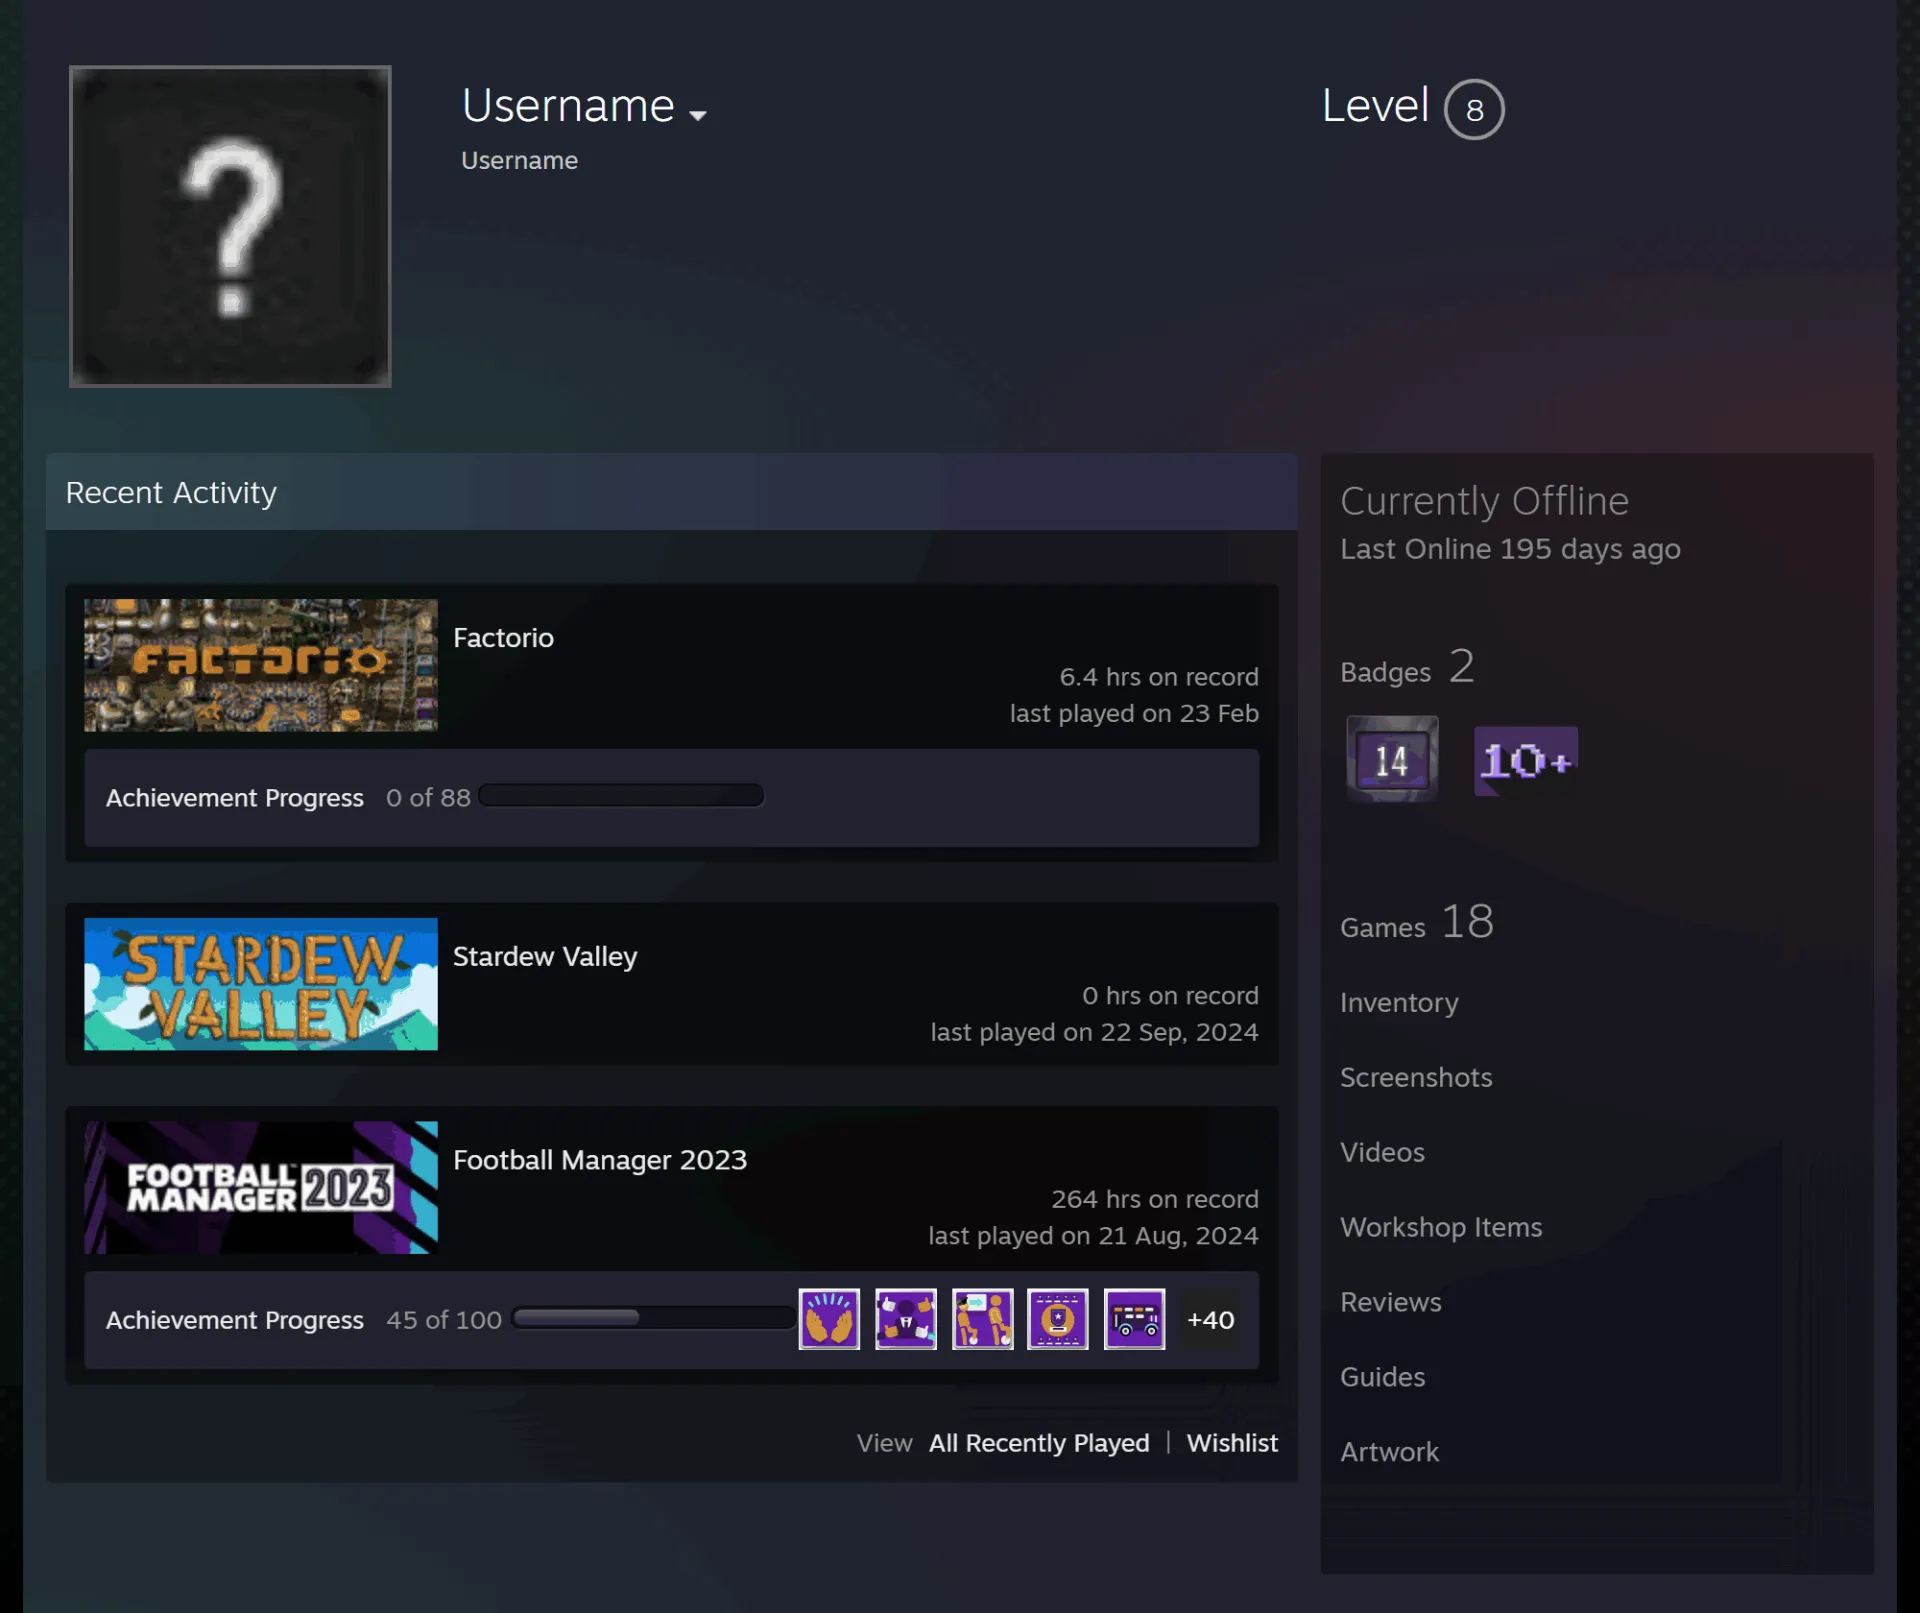Open the Reviews link
Viewport: 1920px width, 1613px height.
[1391, 1302]
